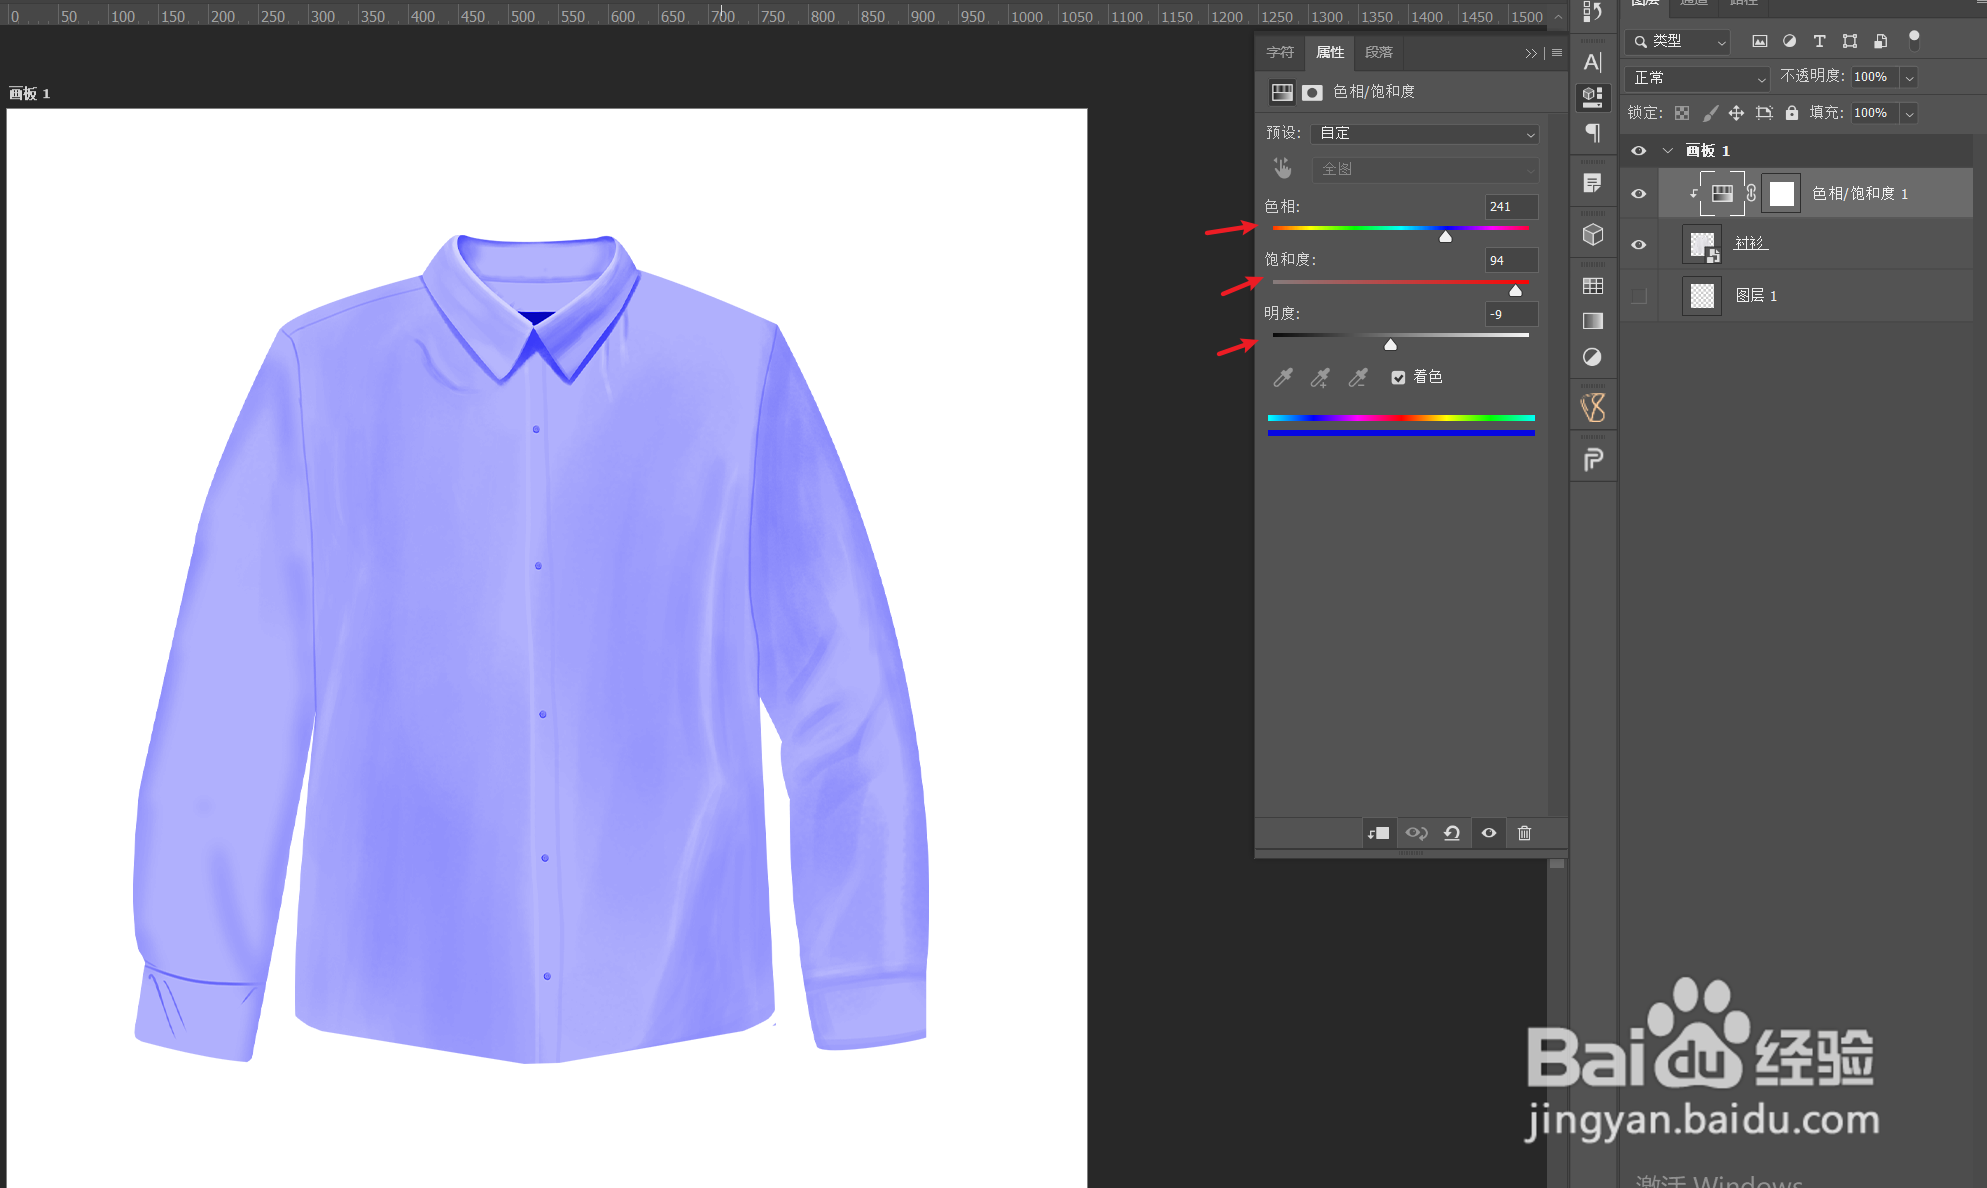Open the 3D panel cube icon
This screenshot has width=1987, height=1188.
click(x=1593, y=235)
